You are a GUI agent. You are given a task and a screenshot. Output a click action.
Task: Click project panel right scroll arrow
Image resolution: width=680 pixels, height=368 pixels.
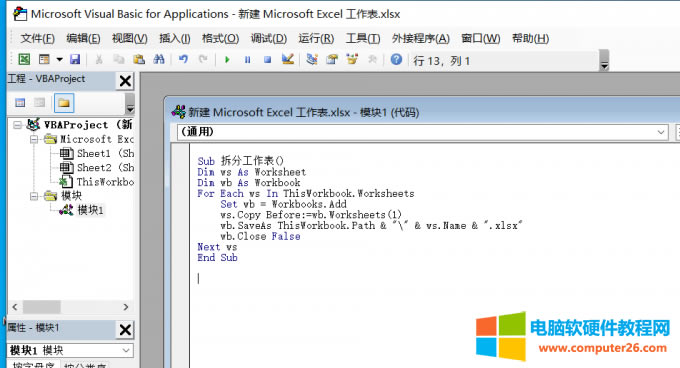126,307
